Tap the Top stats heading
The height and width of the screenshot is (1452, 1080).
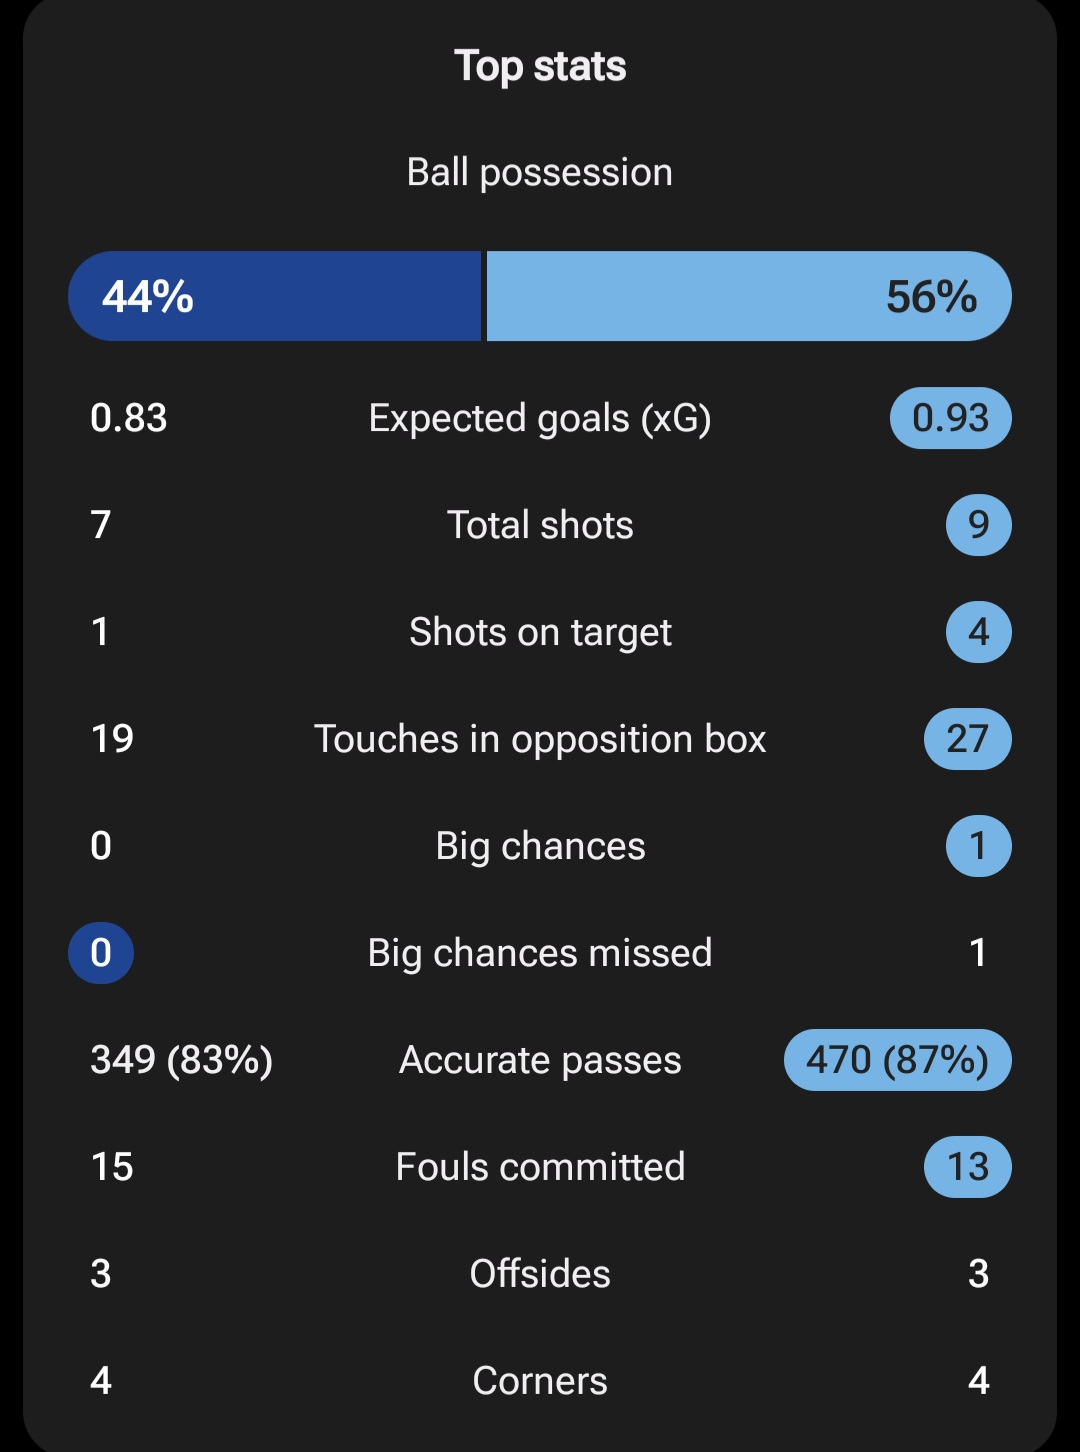(540, 67)
